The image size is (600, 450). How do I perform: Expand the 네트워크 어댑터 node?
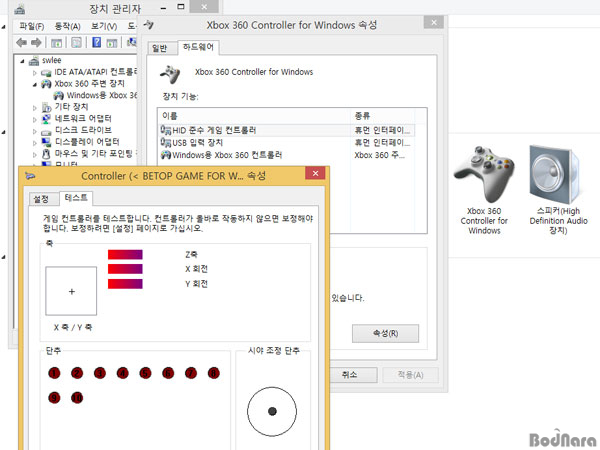tap(34, 120)
